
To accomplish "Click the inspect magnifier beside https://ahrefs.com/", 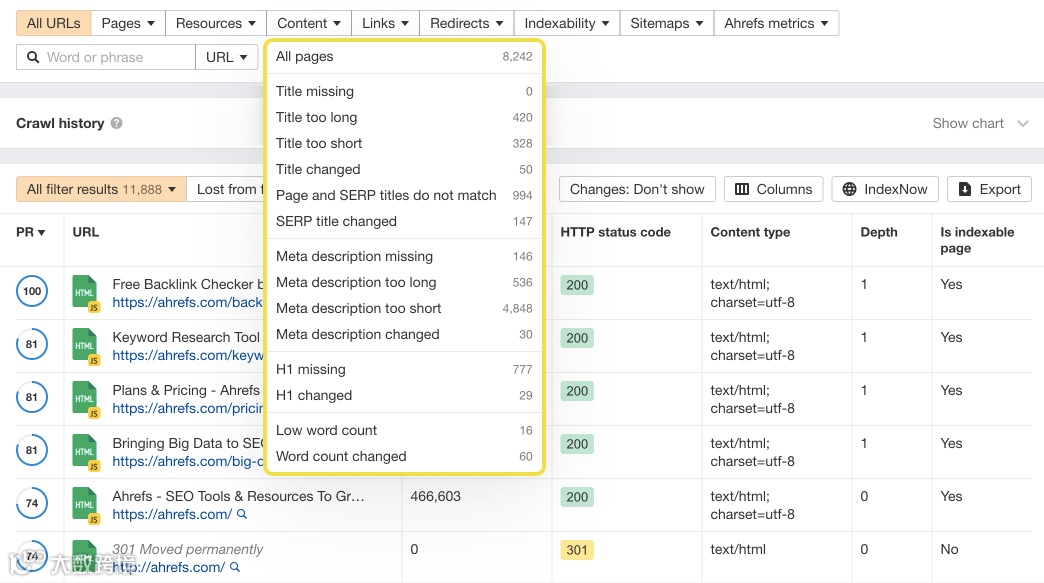I will [242, 515].
